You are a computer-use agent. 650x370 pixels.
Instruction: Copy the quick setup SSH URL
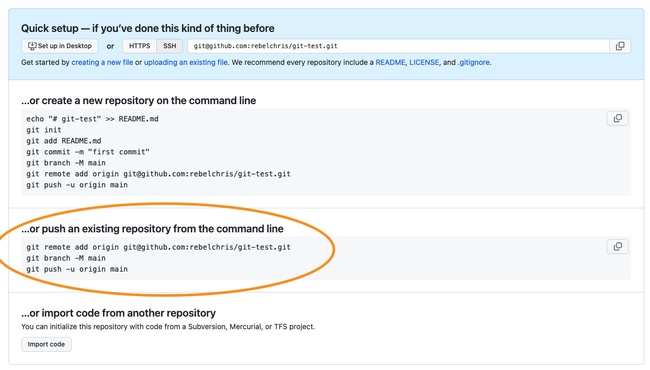click(620, 46)
